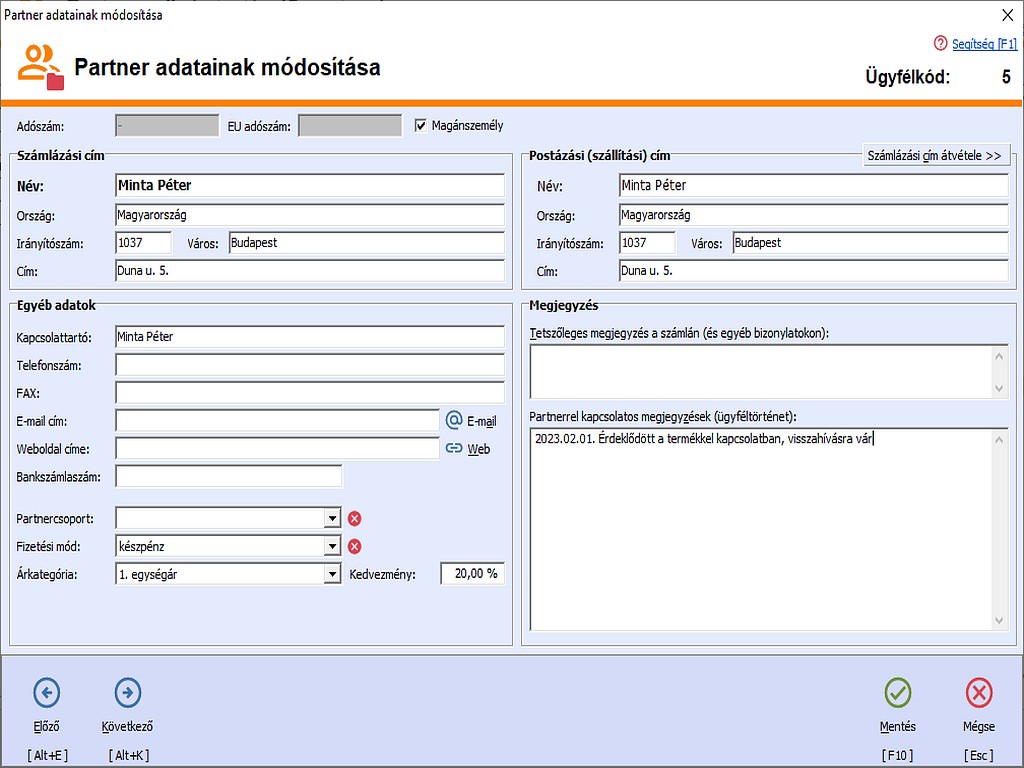Click the Előző back-arrow icon

pos(47,692)
